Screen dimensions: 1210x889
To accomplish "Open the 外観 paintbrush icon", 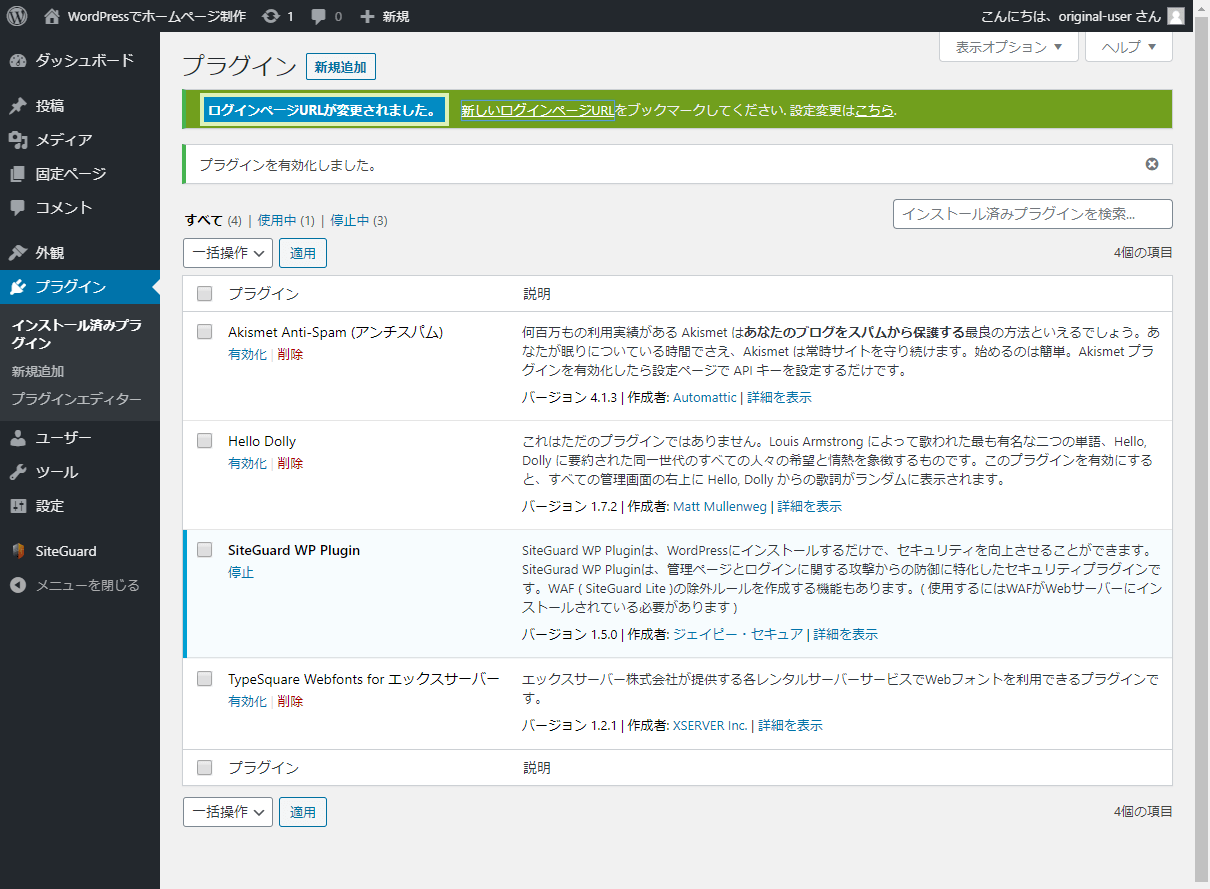I will pos(18,253).
